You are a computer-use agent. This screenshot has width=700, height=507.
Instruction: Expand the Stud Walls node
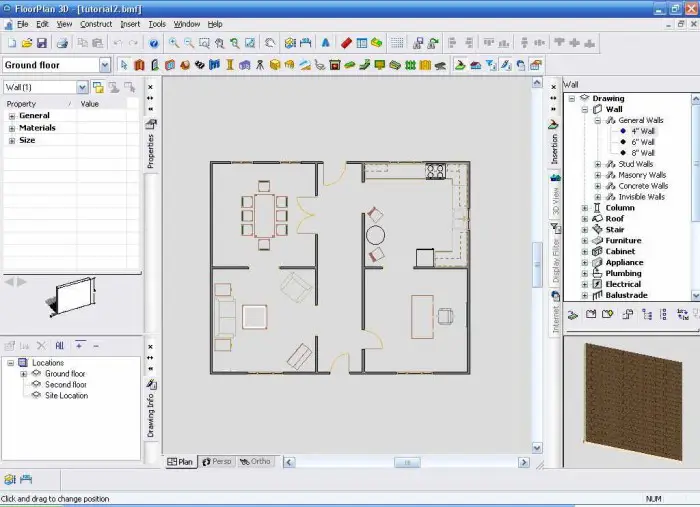598,164
